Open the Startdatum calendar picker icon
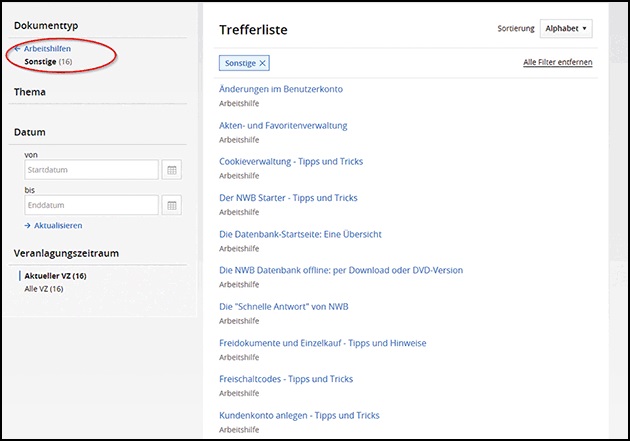Viewport: 630px width, 441px height. [x=172, y=170]
